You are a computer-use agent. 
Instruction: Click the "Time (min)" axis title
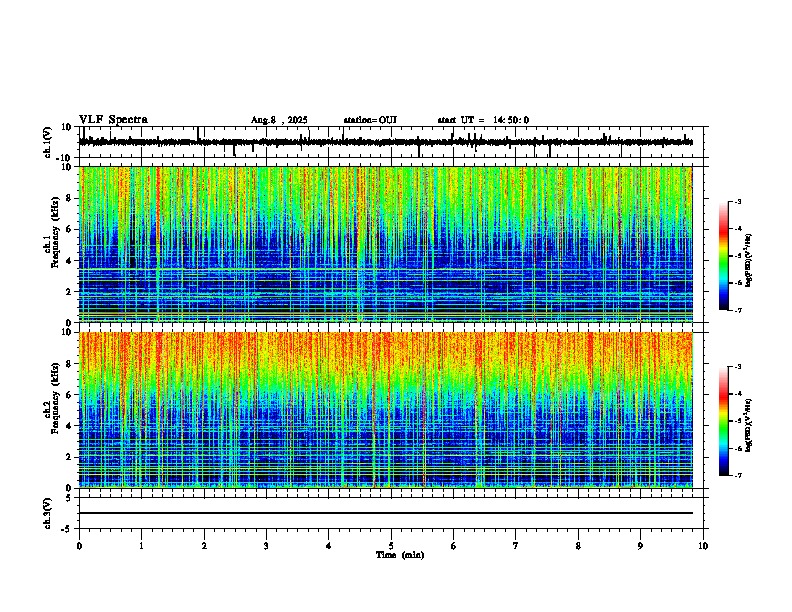400,555
